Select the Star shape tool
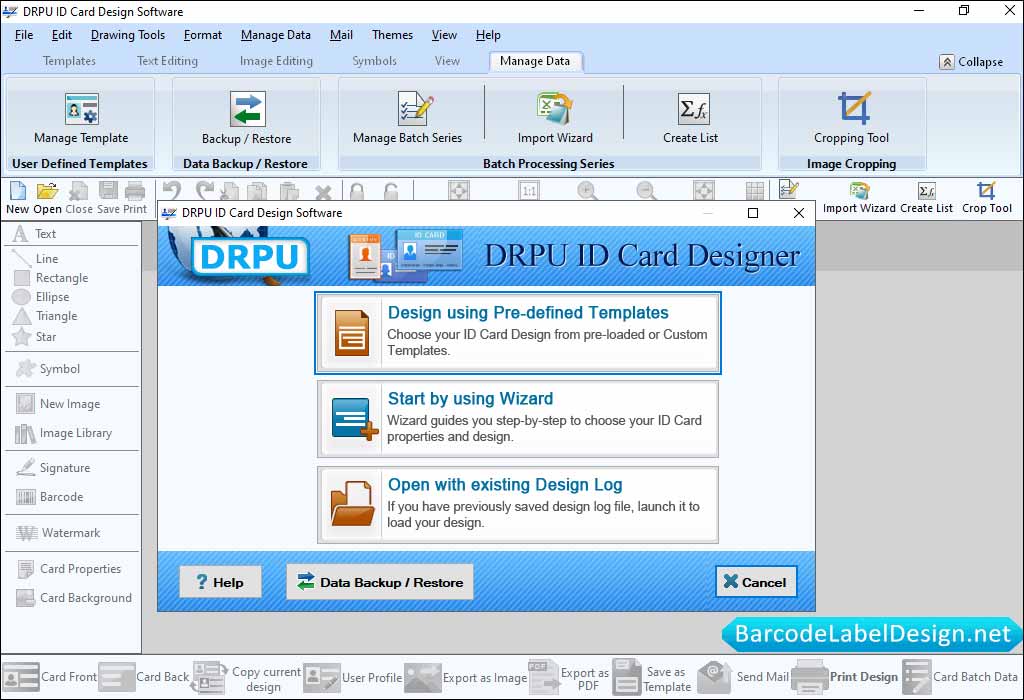The height and width of the screenshot is (700, 1024). click(35, 337)
